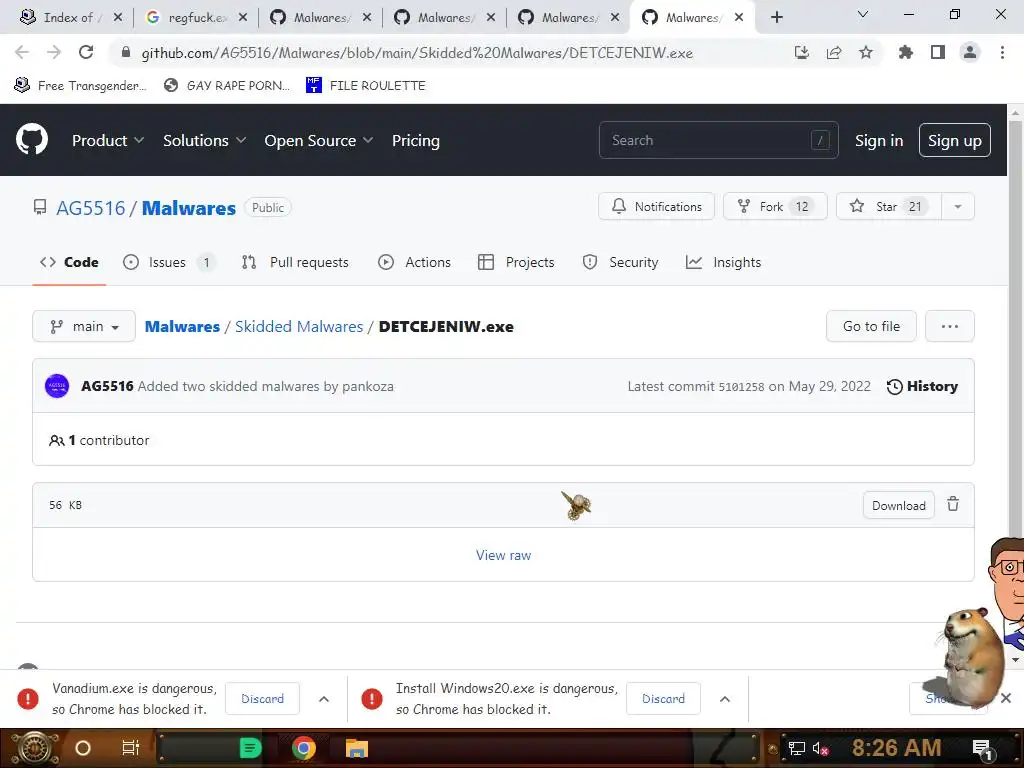Reload the page with refresh icon
The image size is (1024, 768).
coord(86,52)
